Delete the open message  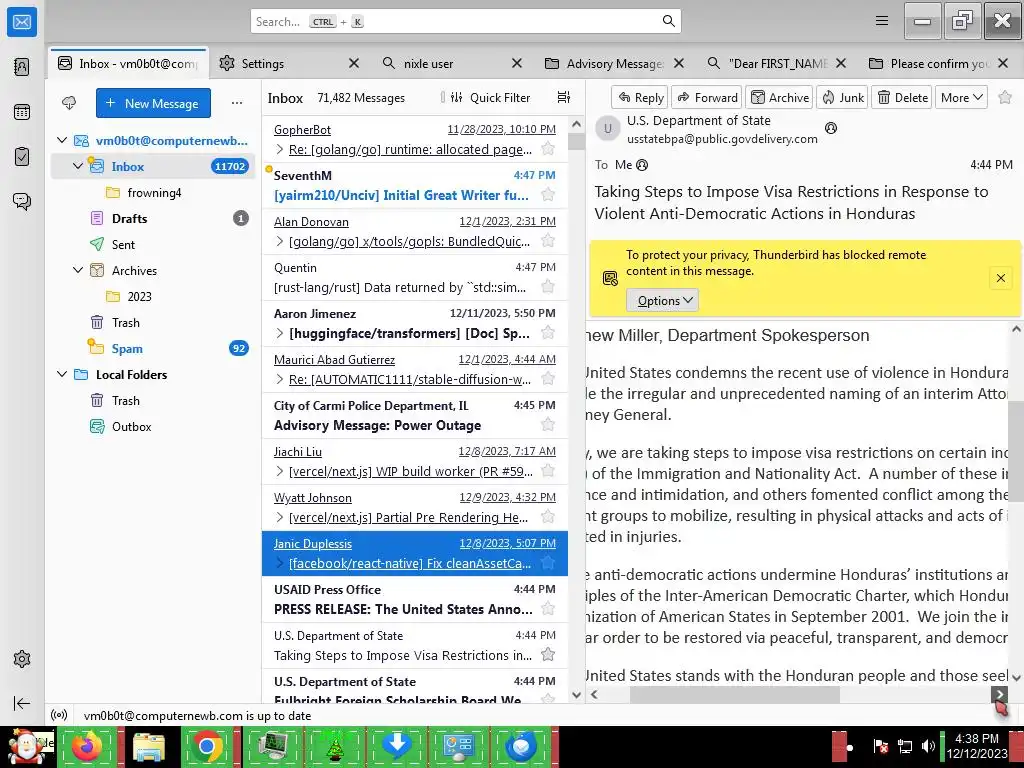click(x=903, y=97)
